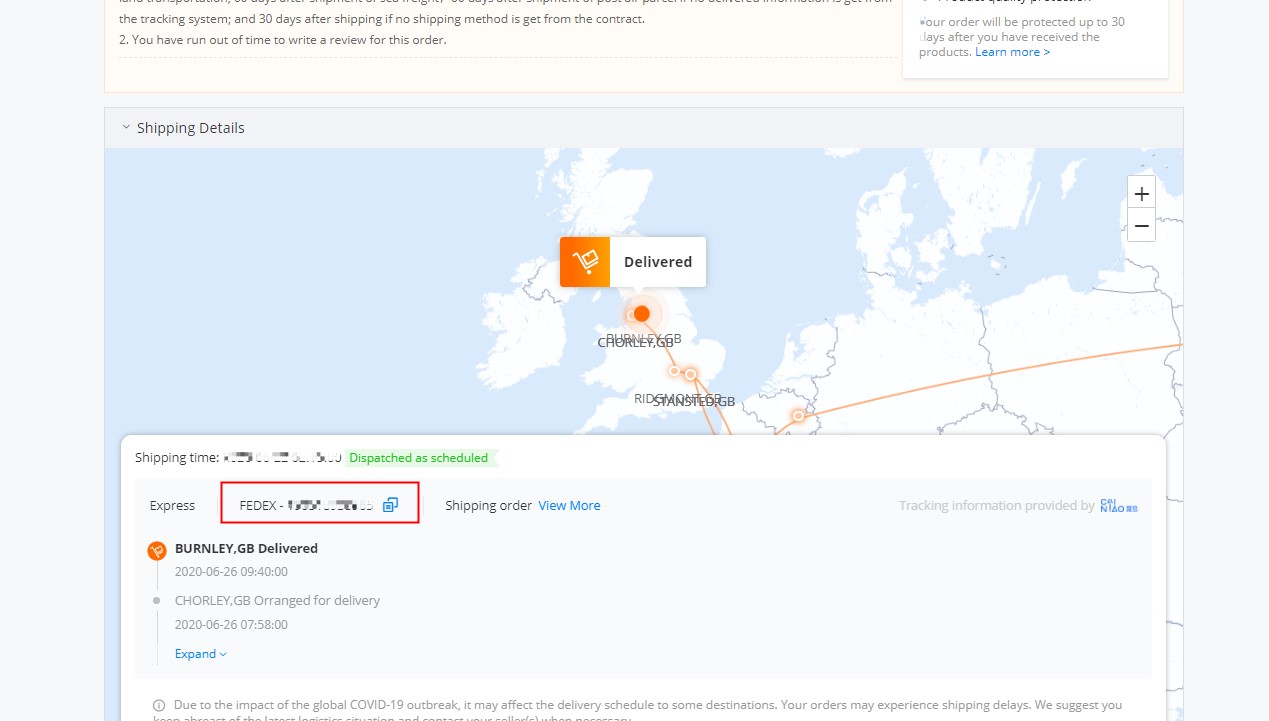The height and width of the screenshot is (721, 1269).
Task: Select the continental Europe route waypoint
Action: (x=798, y=415)
